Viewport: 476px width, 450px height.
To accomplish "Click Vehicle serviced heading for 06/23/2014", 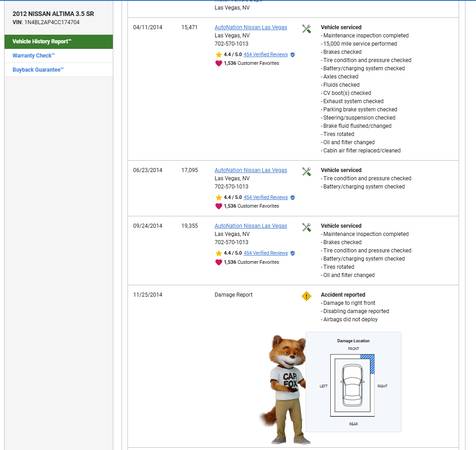I will pyautogui.click(x=341, y=170).
